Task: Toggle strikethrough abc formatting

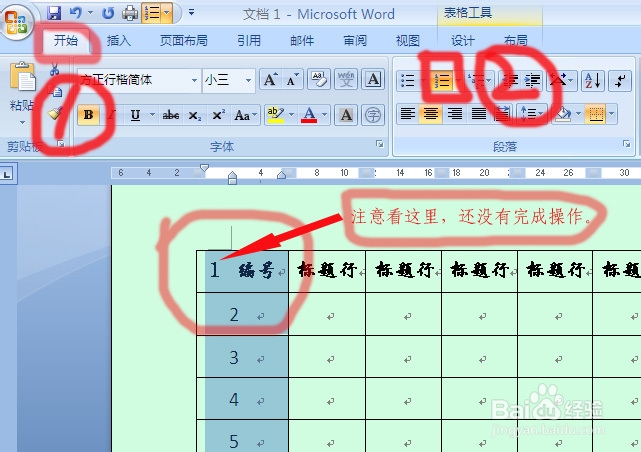Action: [171, 115]
